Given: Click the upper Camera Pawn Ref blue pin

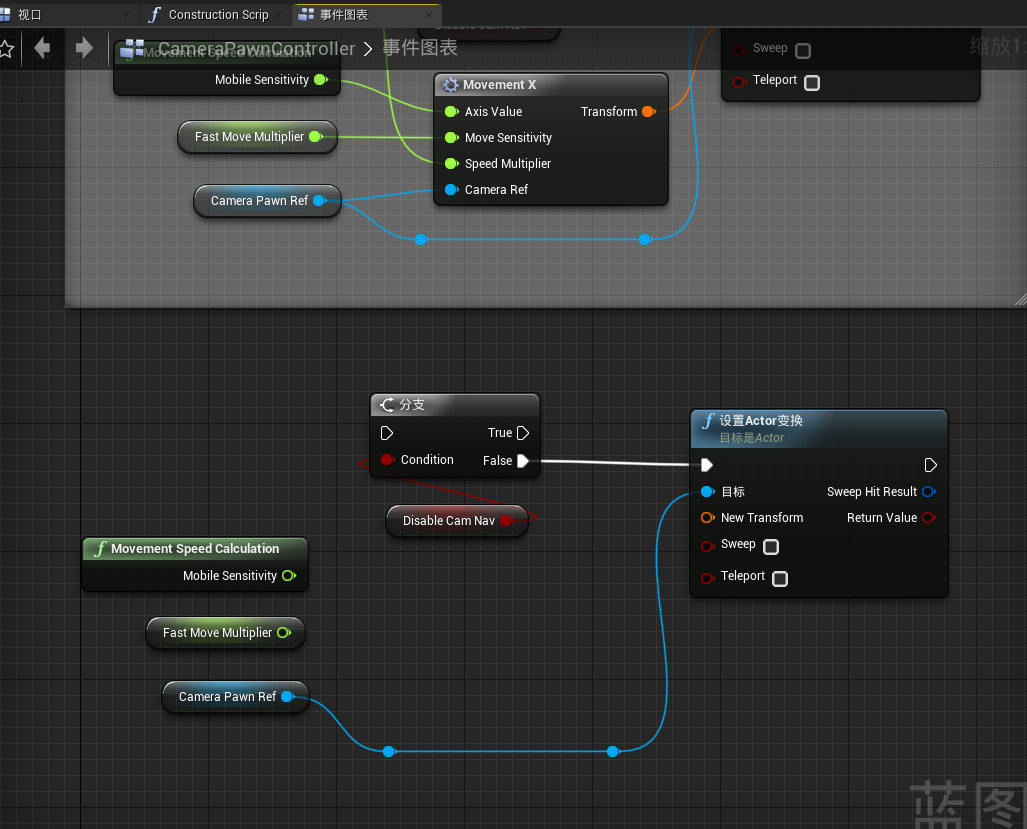Looking at the screenshot, I should (320, 200).
